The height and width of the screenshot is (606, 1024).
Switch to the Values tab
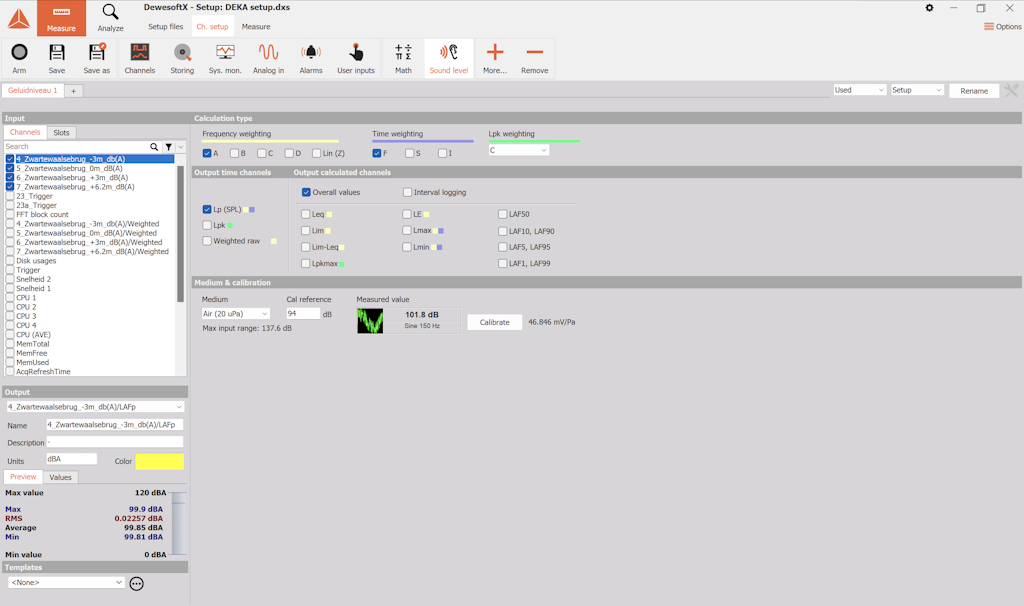[61, 477]
